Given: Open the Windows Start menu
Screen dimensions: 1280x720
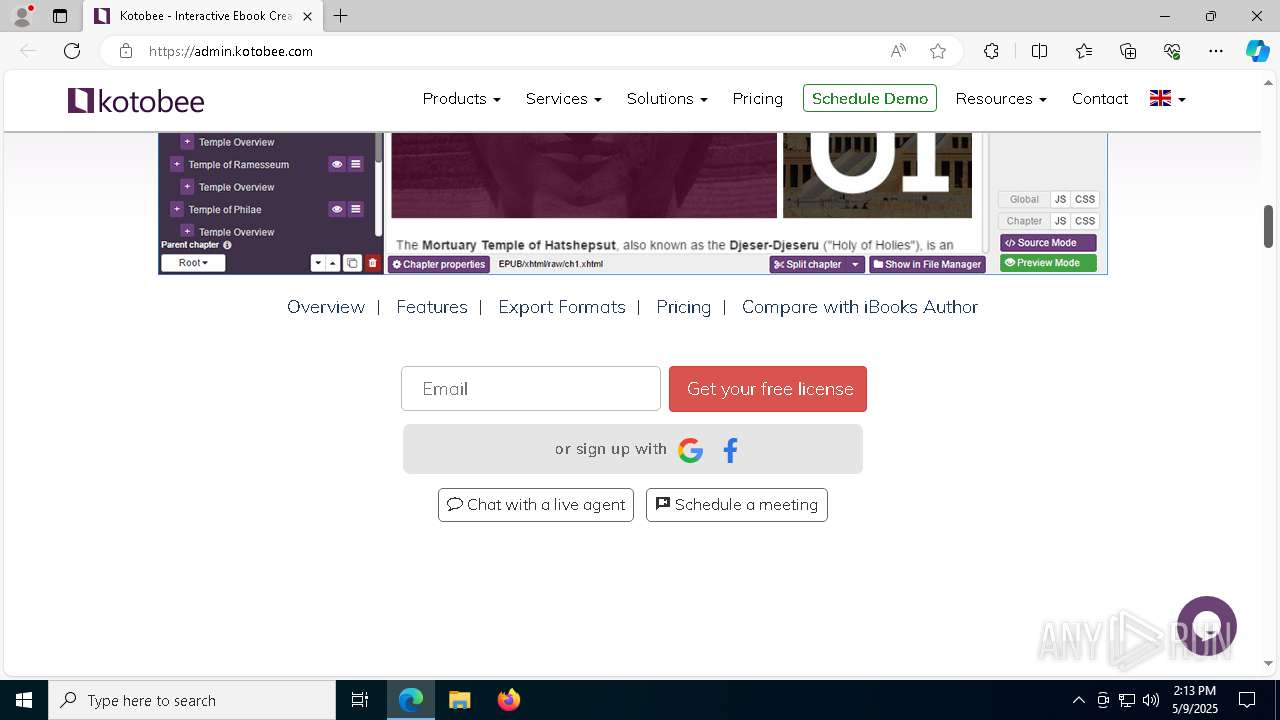Looking at the screenshot, I should 24,700.
